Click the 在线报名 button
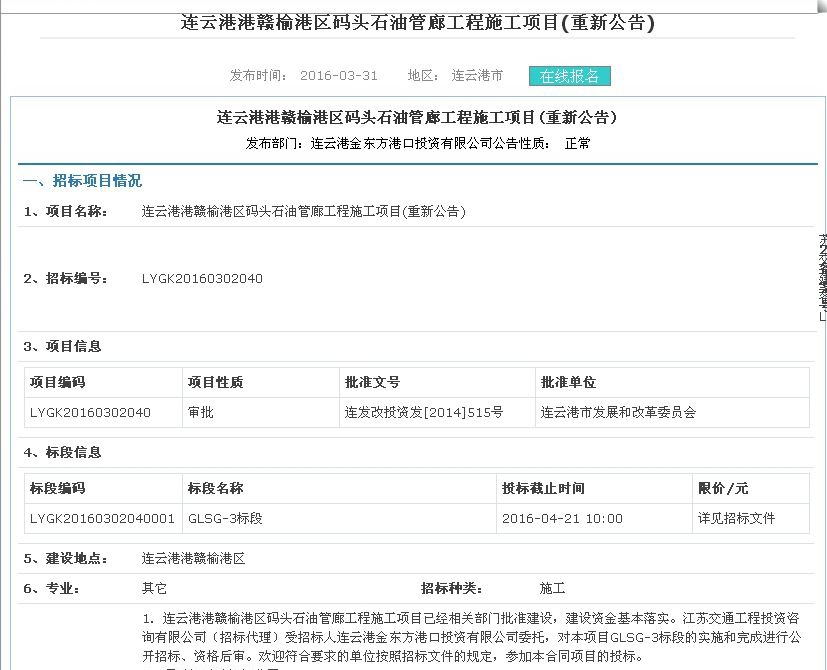 pyautogui.click(x=570, y=76)
